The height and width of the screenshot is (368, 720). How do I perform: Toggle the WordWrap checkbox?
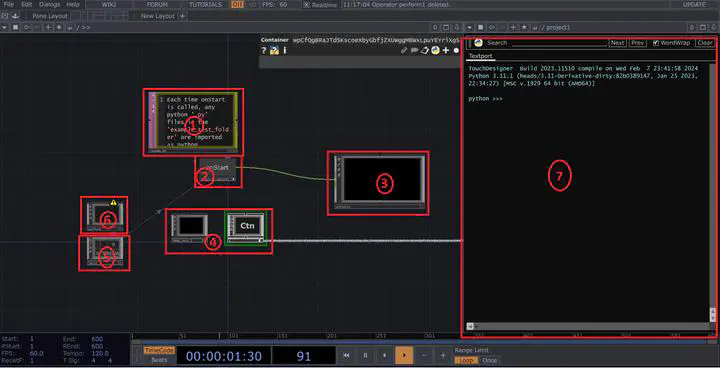tap(656, 43)
